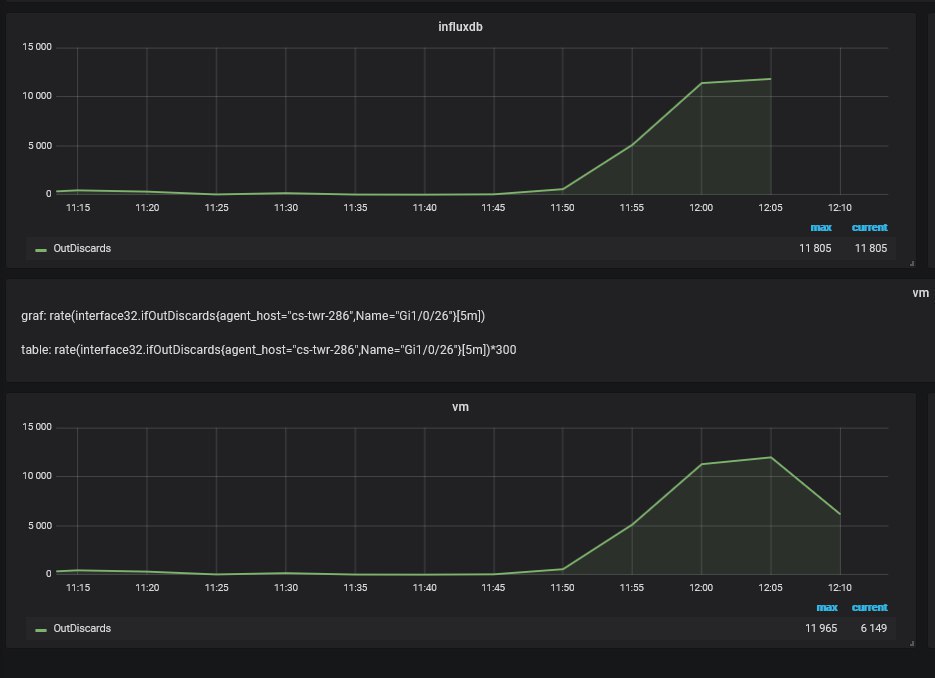
Task: Click the green swatch in vm legend
Action: [x=41, y=630]
